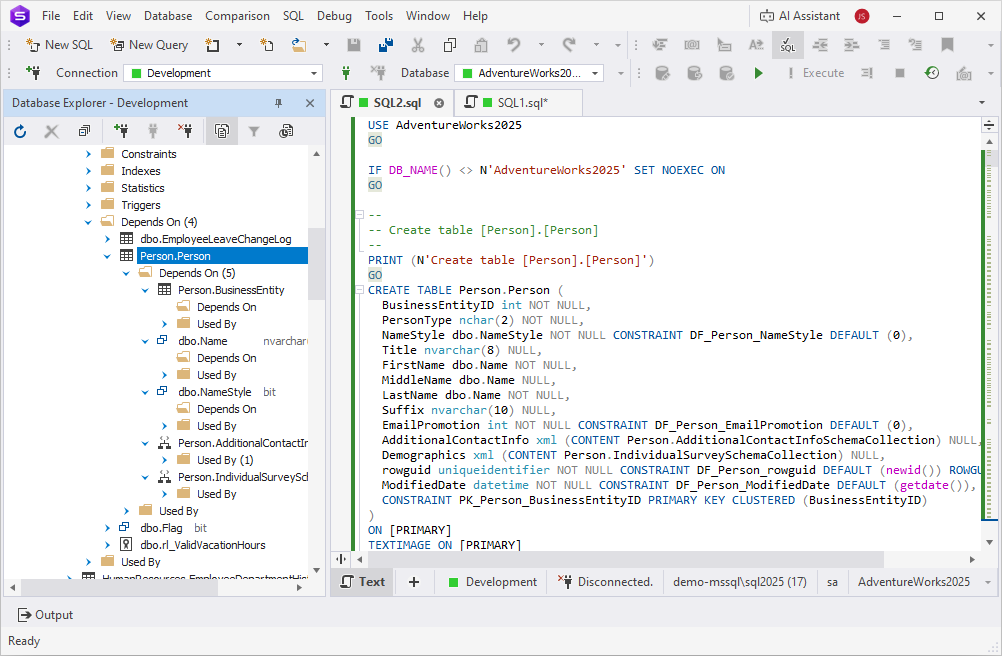Click the New SQL toolbar button
The image size is (1002, 656).
click(x=59, y=45)
